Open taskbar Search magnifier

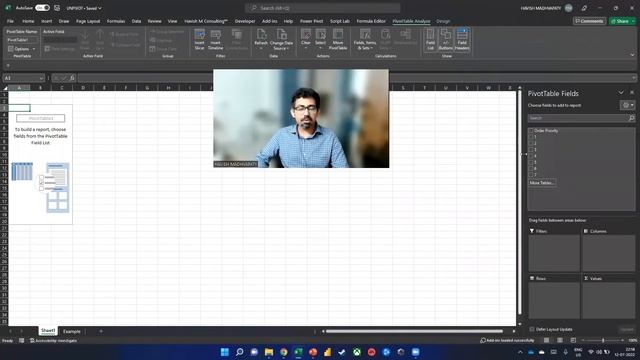pyautogui.click(x=240, y=352)
